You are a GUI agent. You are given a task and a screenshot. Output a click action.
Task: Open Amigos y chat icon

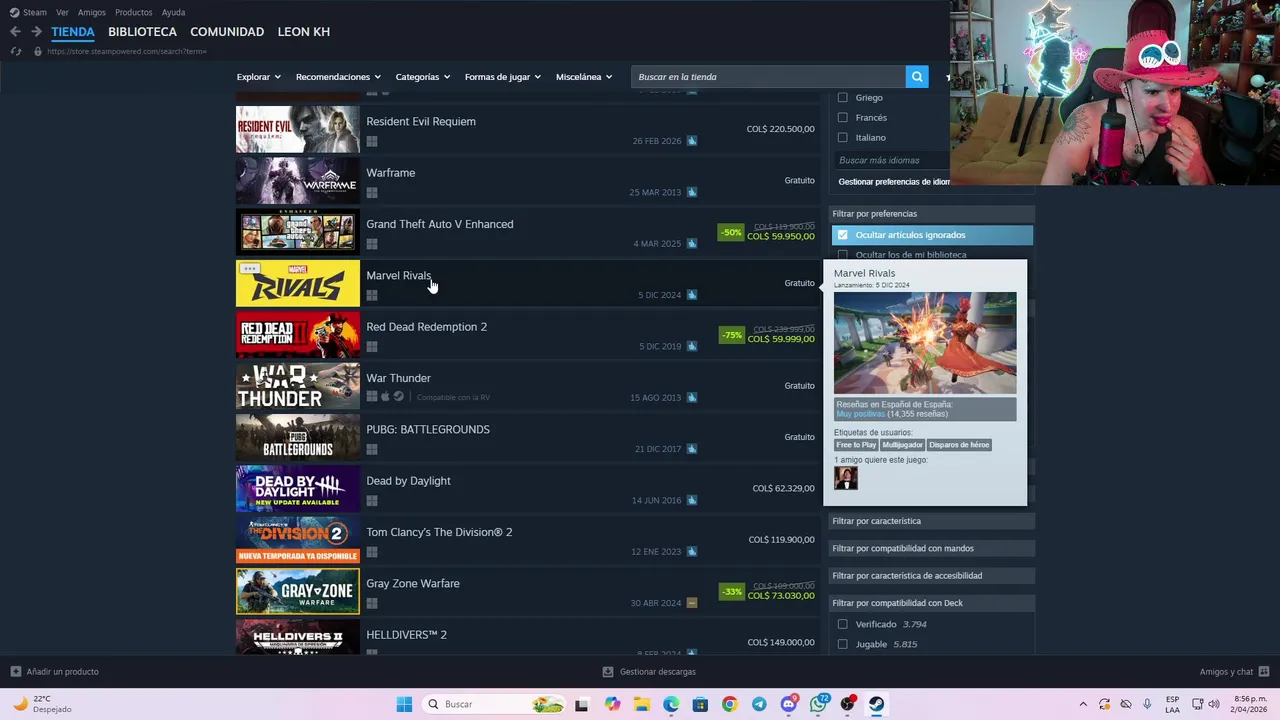[x=1264, y=672]
